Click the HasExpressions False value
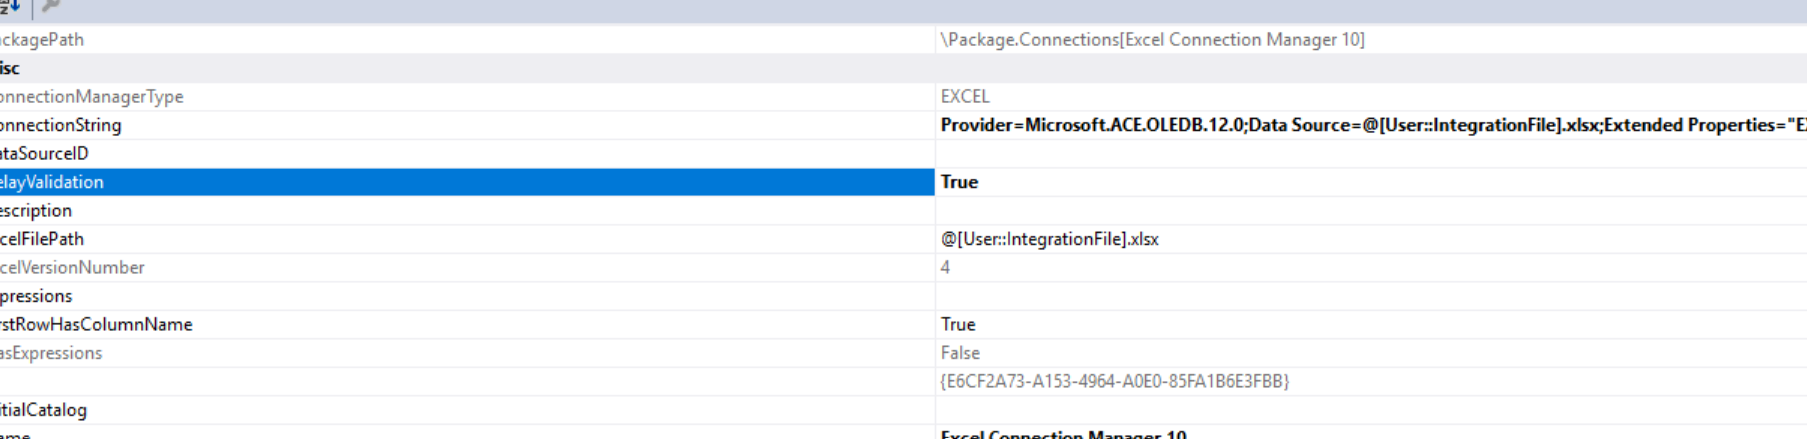The height and width of the screenshot is (439, 1807). pyautogui.click(x=960, y=353)
